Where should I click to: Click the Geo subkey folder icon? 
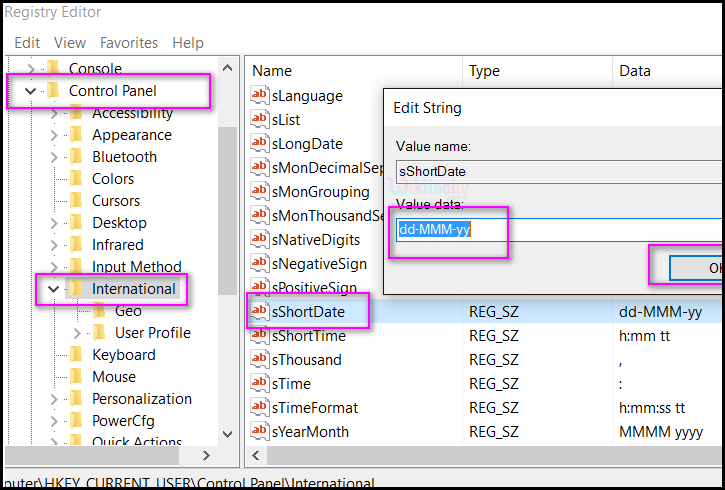point(99,311)
